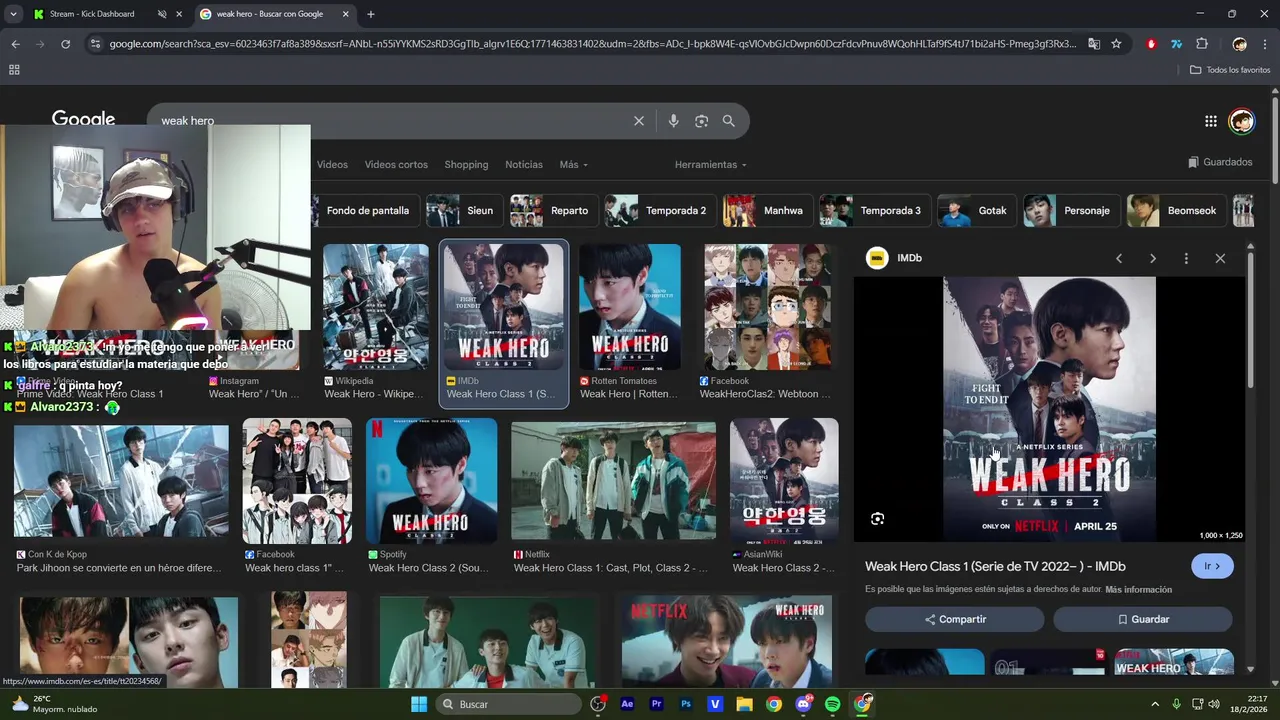Screen dimensions: 1280x720
Task: Filter images by Temporada 2 chip
Action: tap(660, 211)
